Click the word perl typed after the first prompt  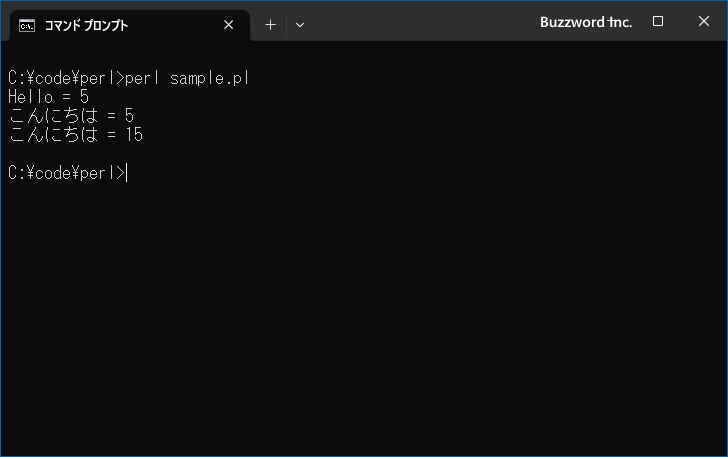coord(142,78)
